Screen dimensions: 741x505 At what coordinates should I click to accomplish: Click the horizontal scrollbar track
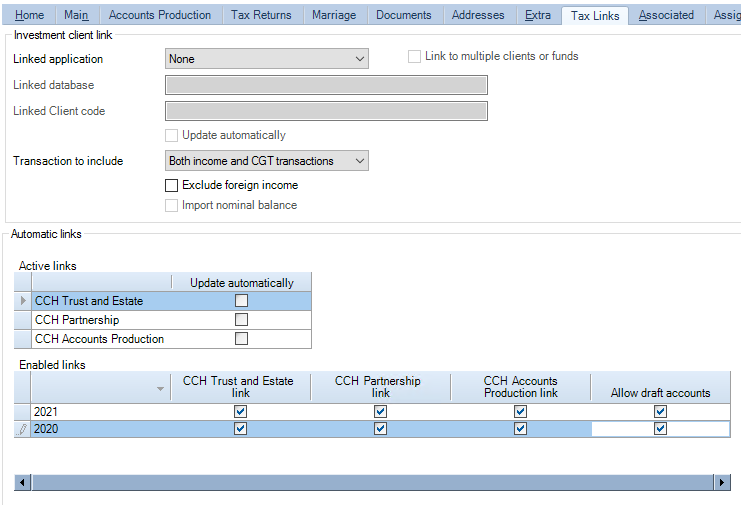click(x=372, y=482)
